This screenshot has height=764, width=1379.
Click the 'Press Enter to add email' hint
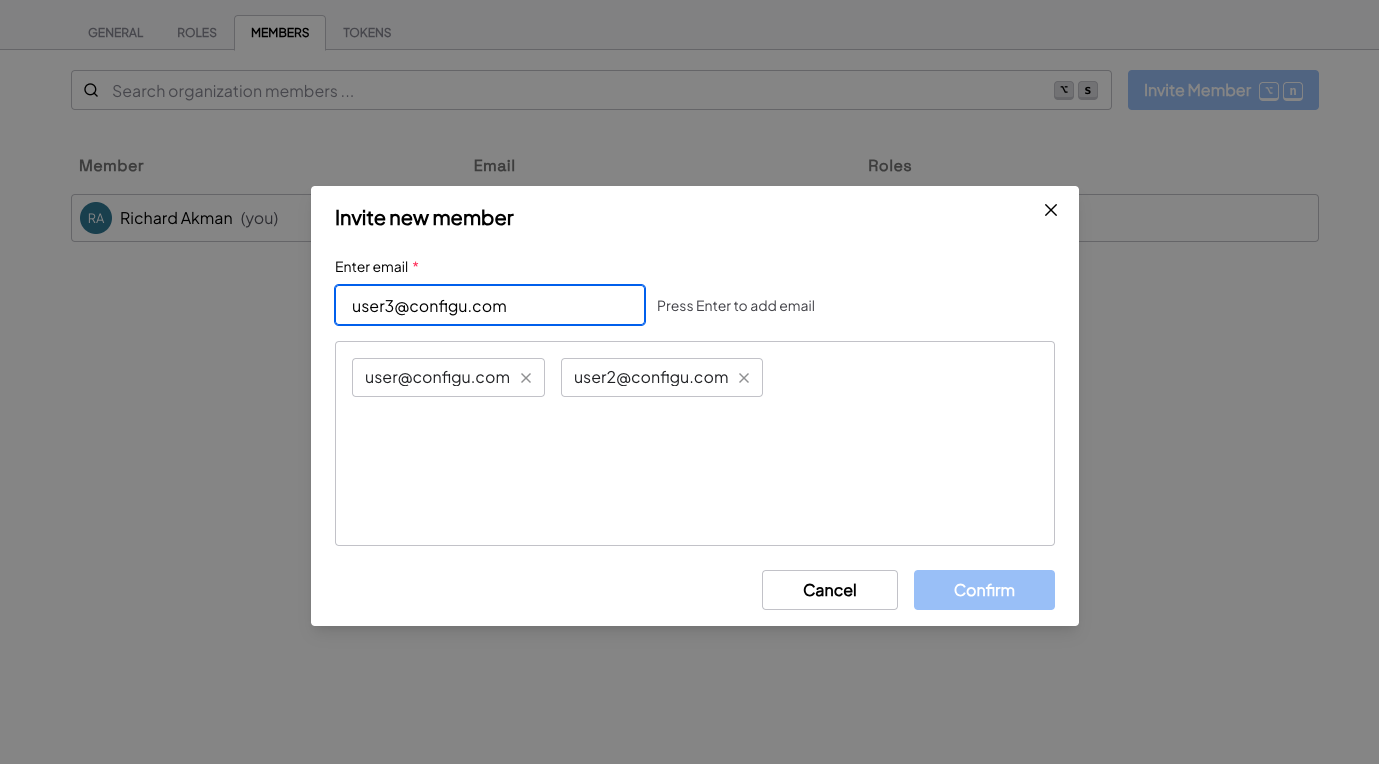pyautogui.click(x=736, y=306)
